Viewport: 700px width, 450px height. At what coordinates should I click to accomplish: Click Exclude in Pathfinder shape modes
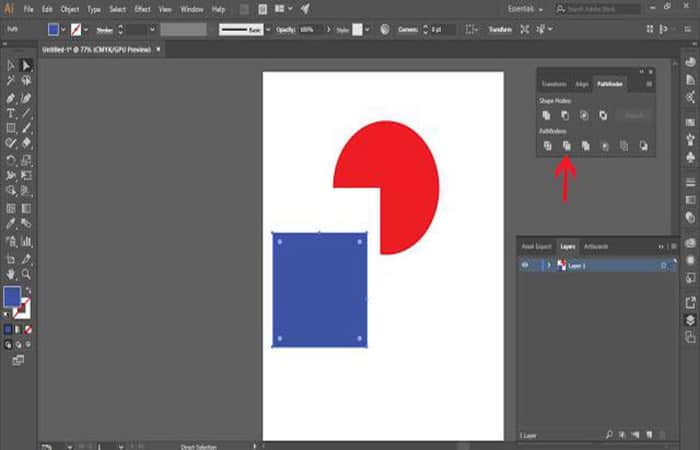coord(603,116)
